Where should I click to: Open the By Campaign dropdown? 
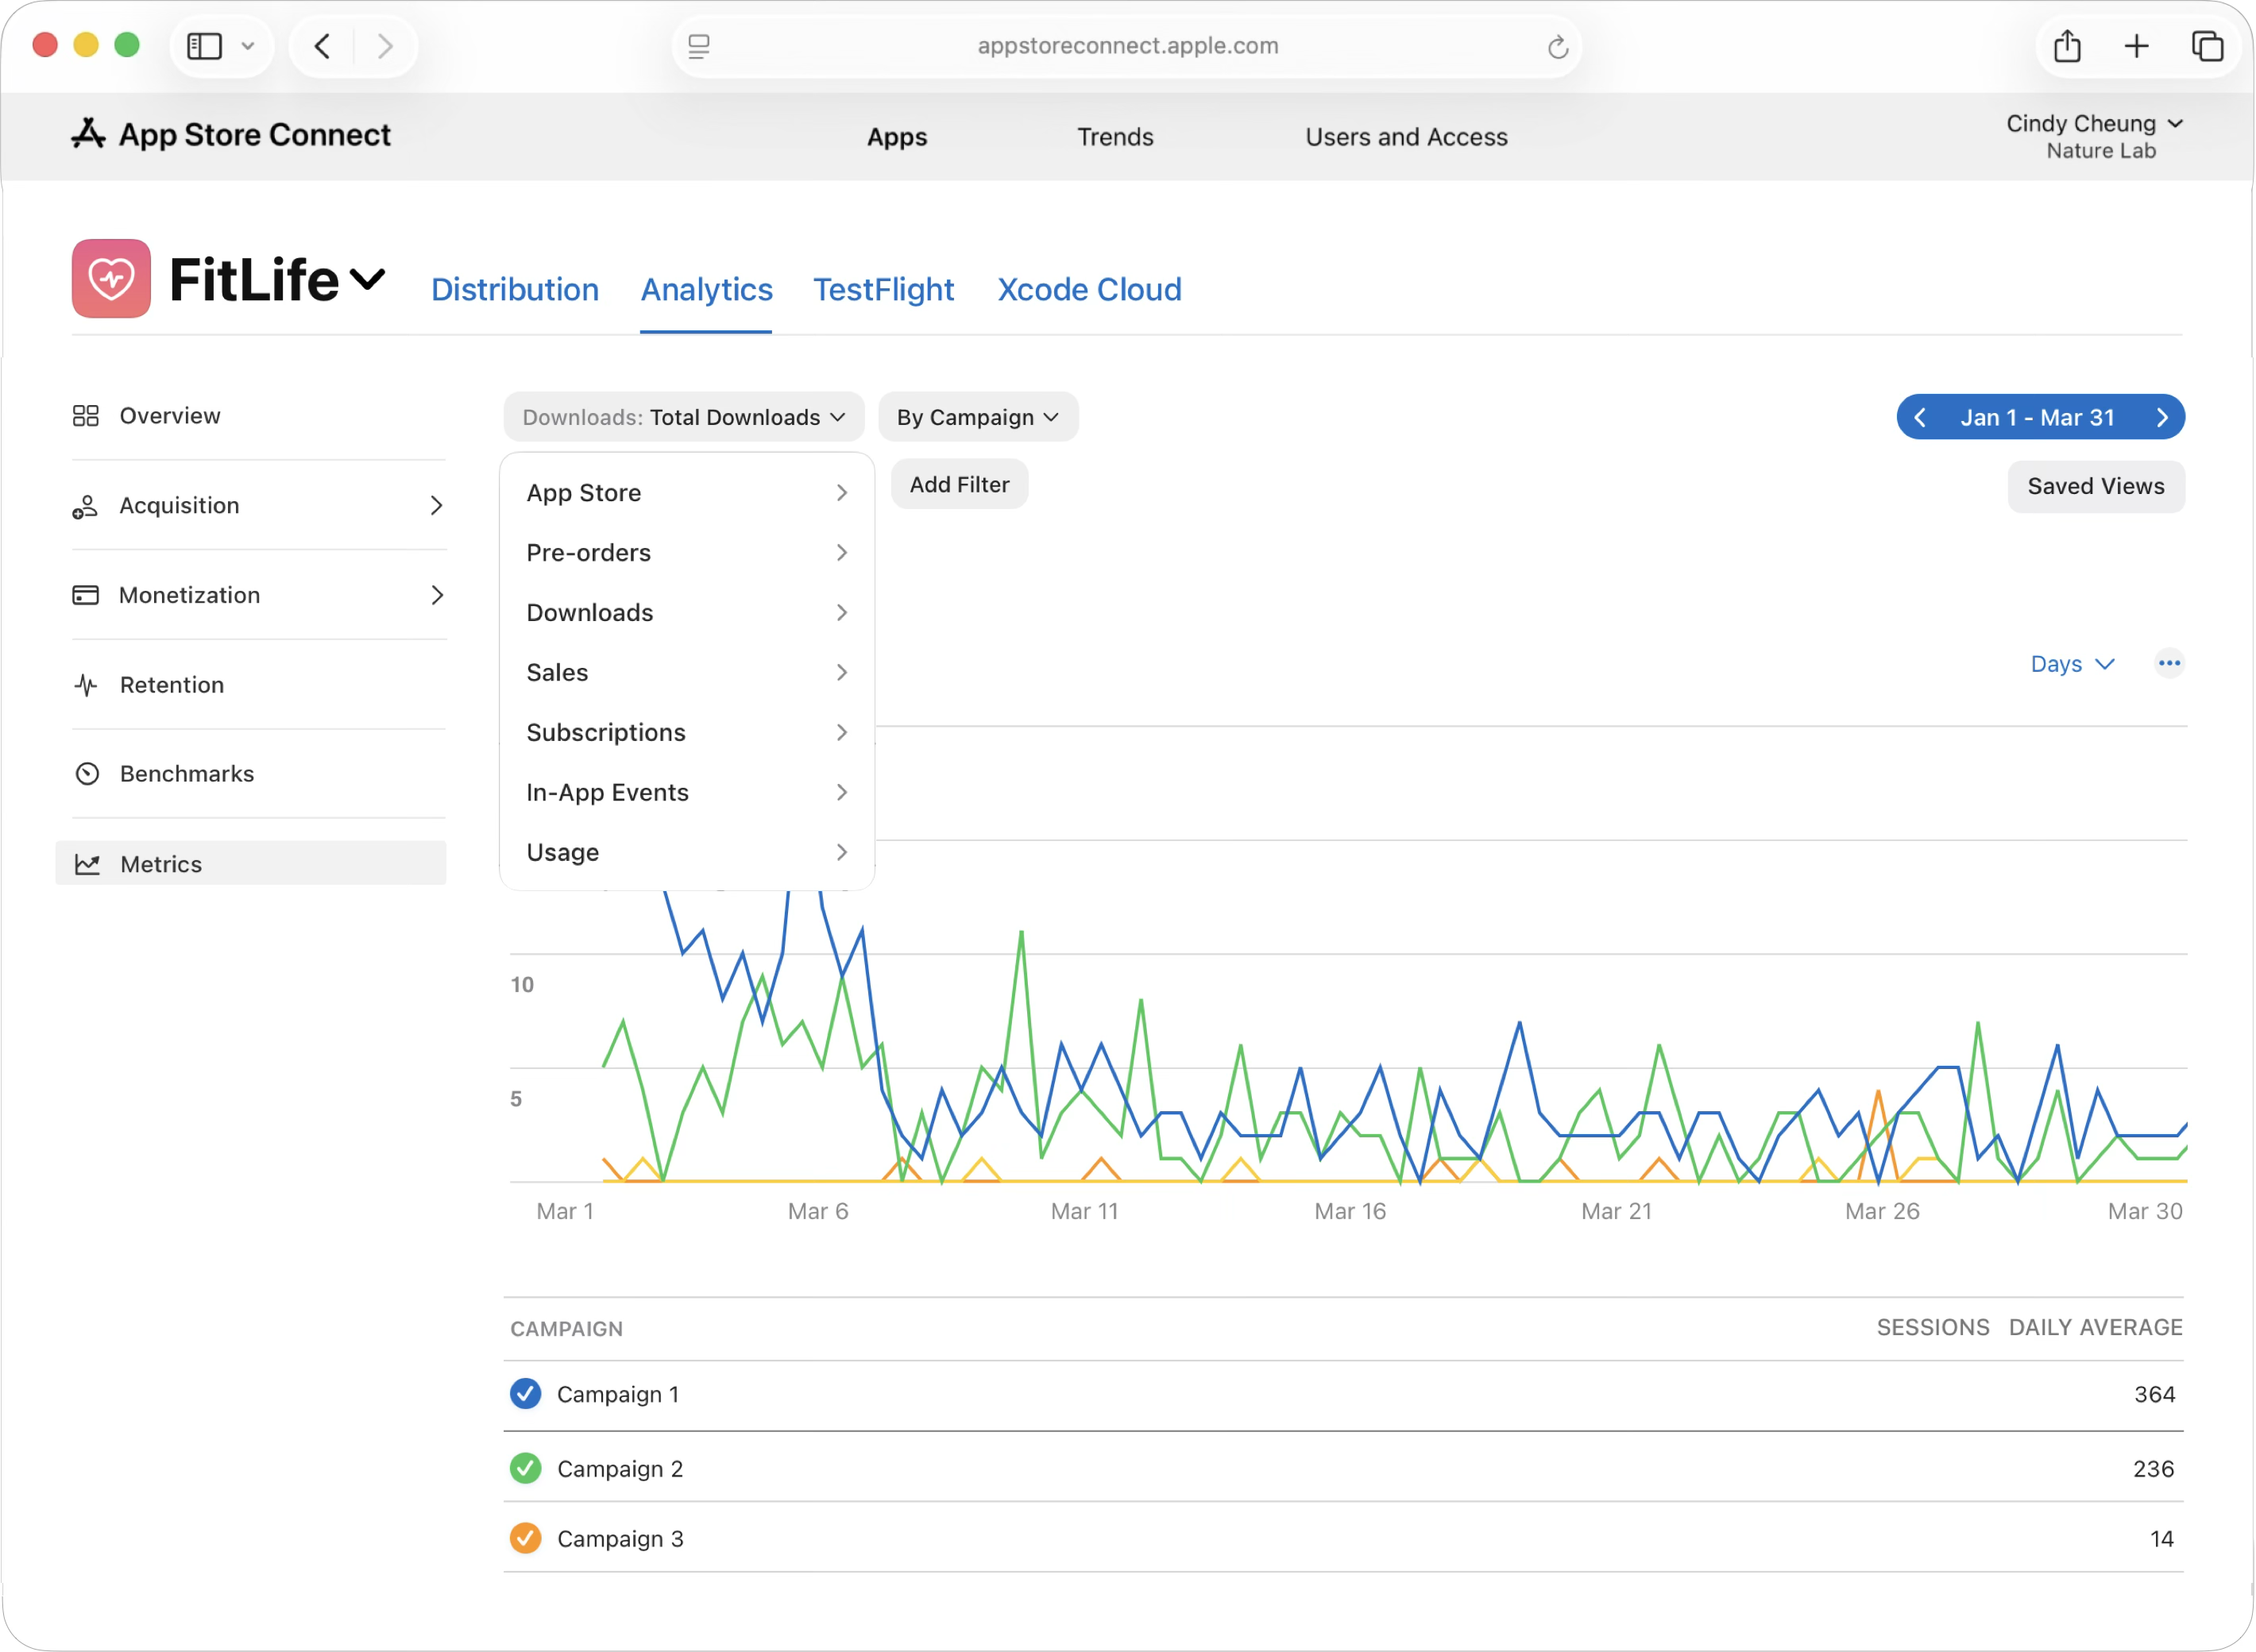point(977,418)
